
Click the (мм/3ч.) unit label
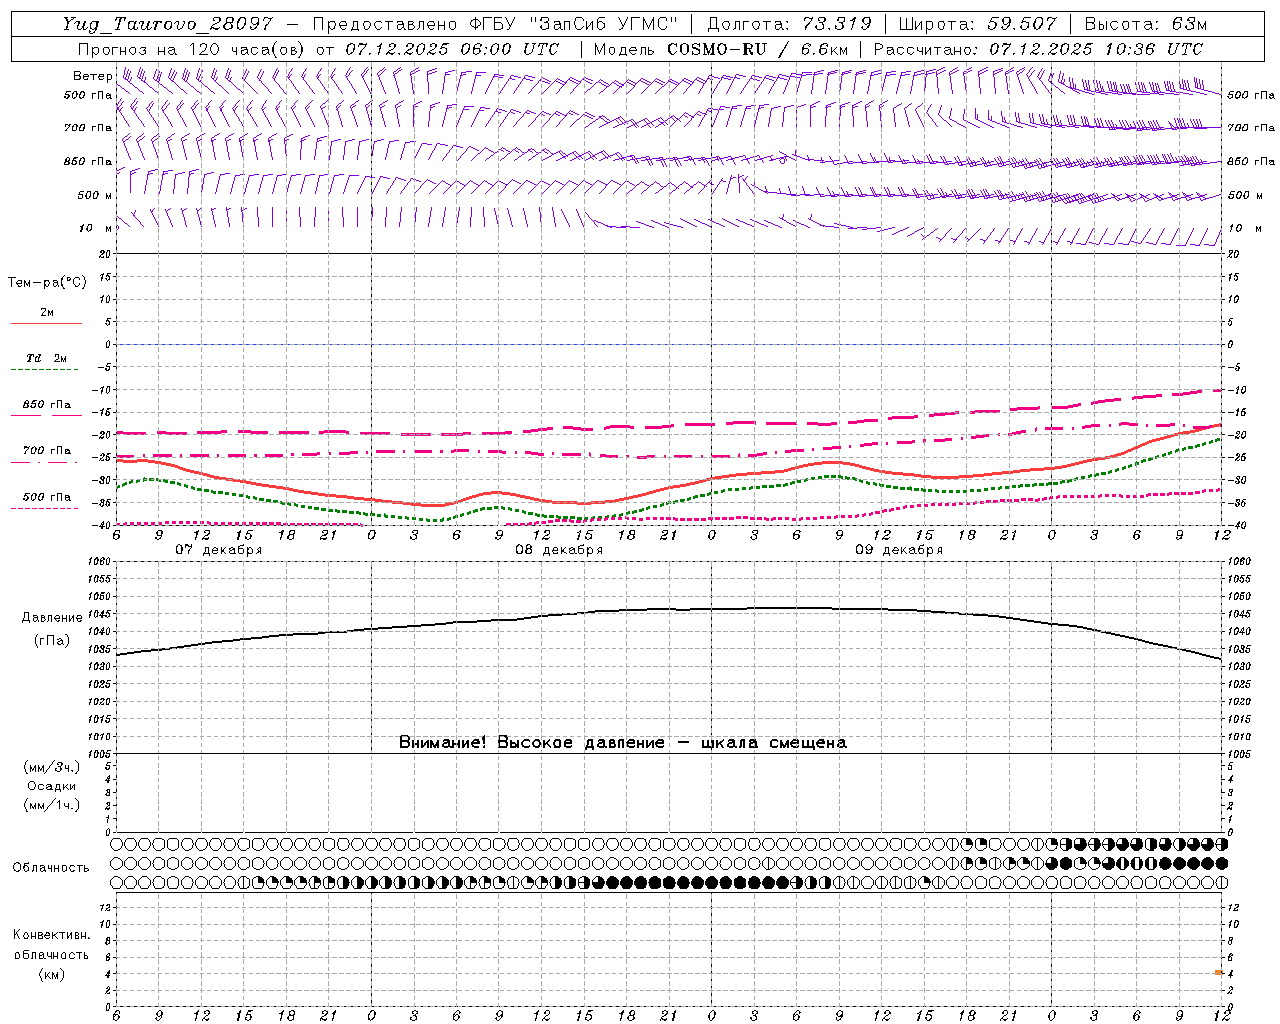point(52,767)
